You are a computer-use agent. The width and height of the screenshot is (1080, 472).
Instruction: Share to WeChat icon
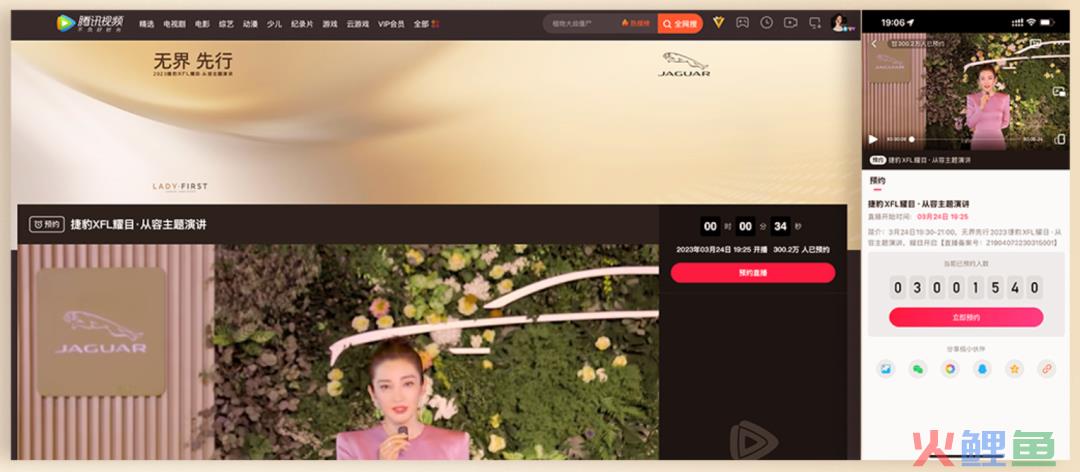click(917, 369)
